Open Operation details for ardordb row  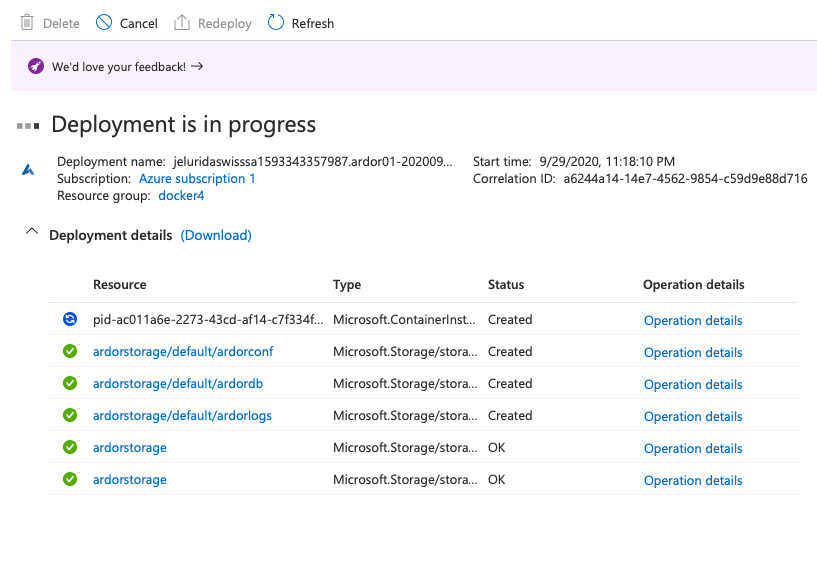pyautogui.click(x=693, y=384)
